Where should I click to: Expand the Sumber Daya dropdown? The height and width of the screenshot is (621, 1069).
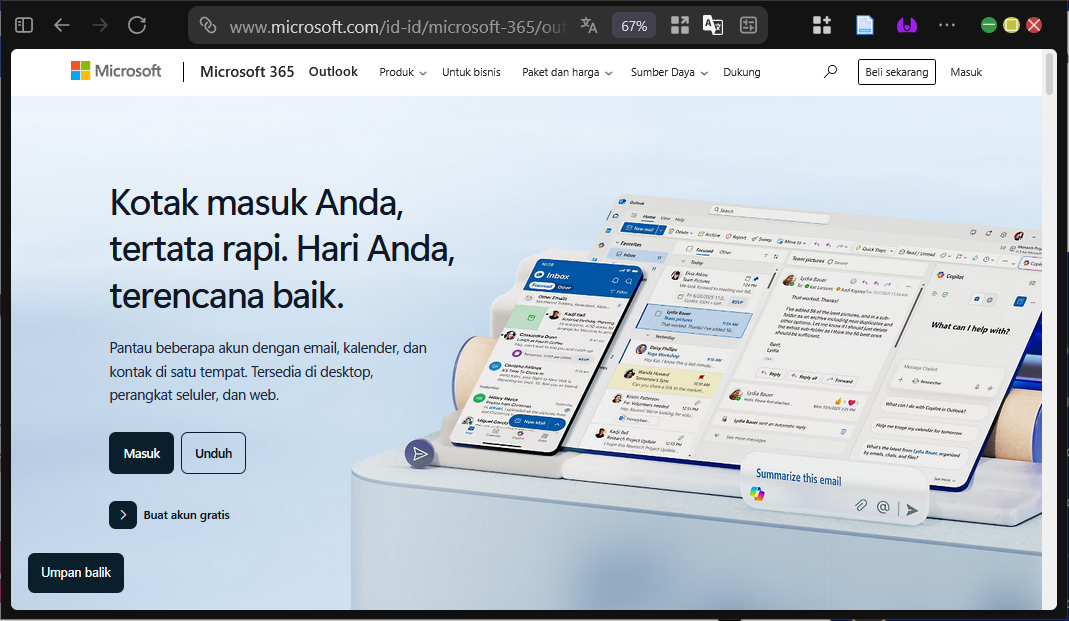pyautogui.click(x=669, y=72)
